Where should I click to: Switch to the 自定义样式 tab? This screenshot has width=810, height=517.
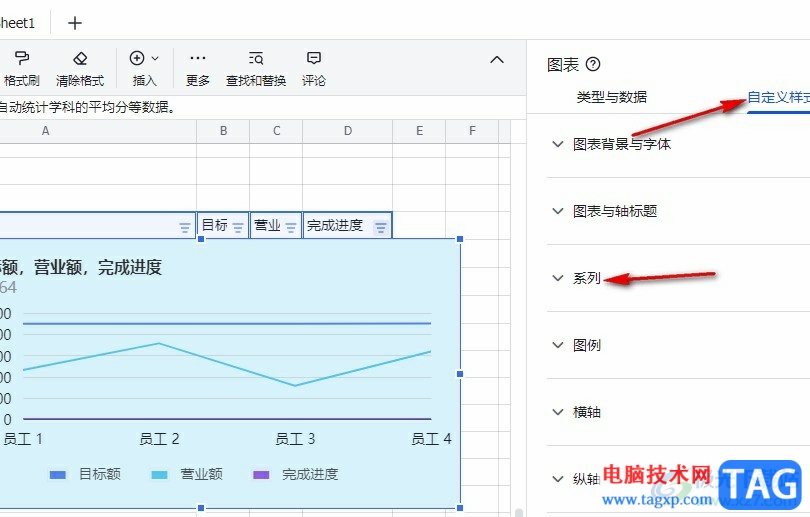pos(778,97)
